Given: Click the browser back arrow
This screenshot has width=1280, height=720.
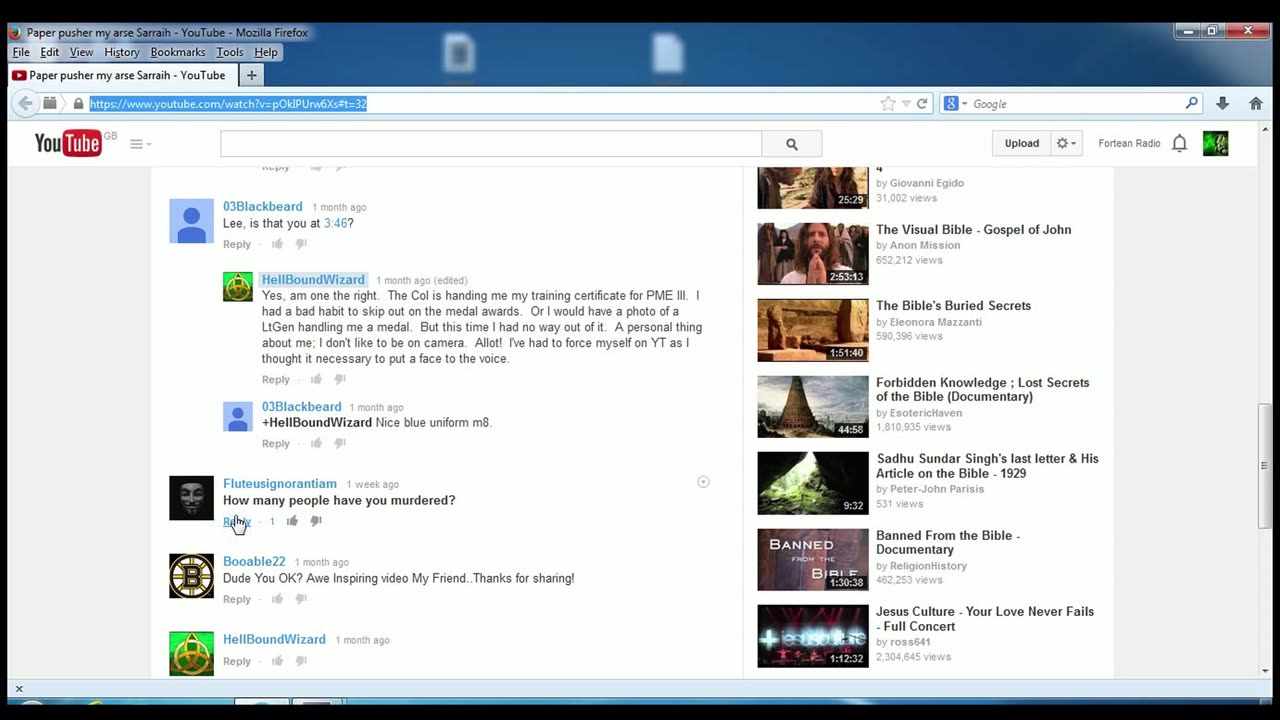Looking at the screenshot, I should point(26,103).
